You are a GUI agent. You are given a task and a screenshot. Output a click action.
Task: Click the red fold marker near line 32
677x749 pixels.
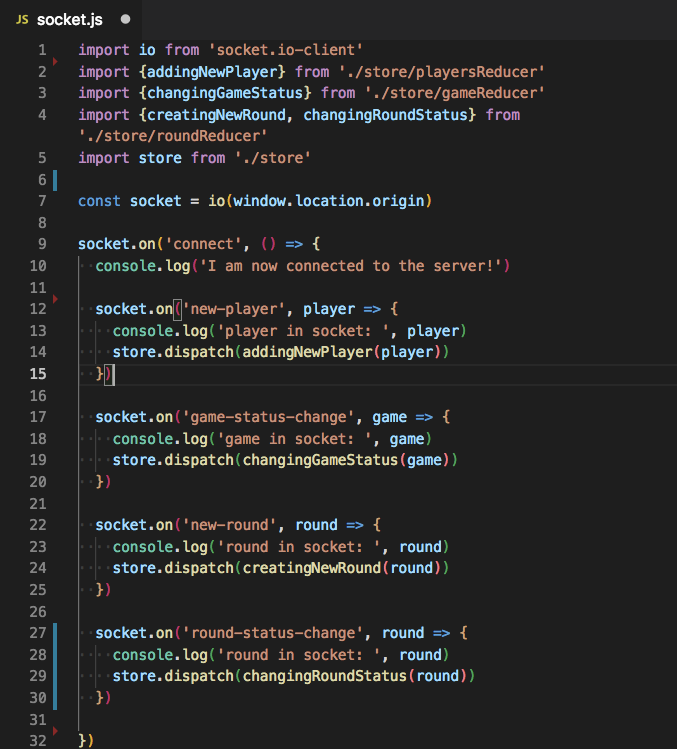point(55,731)
